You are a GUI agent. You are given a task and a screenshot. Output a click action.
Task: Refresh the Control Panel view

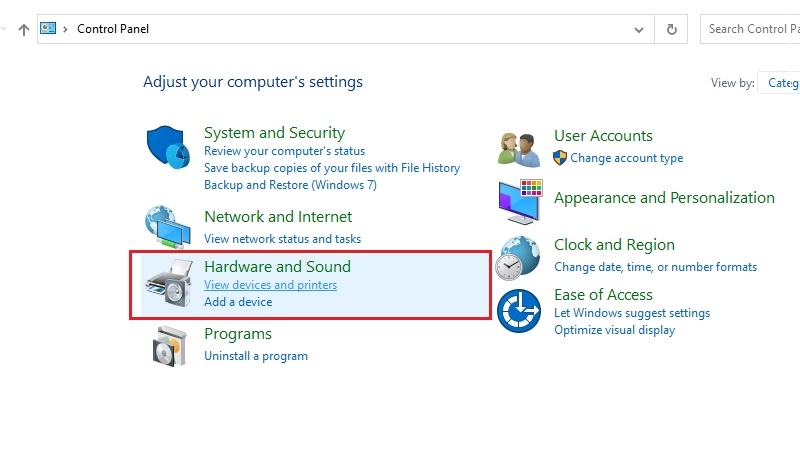tap(671, 29)
